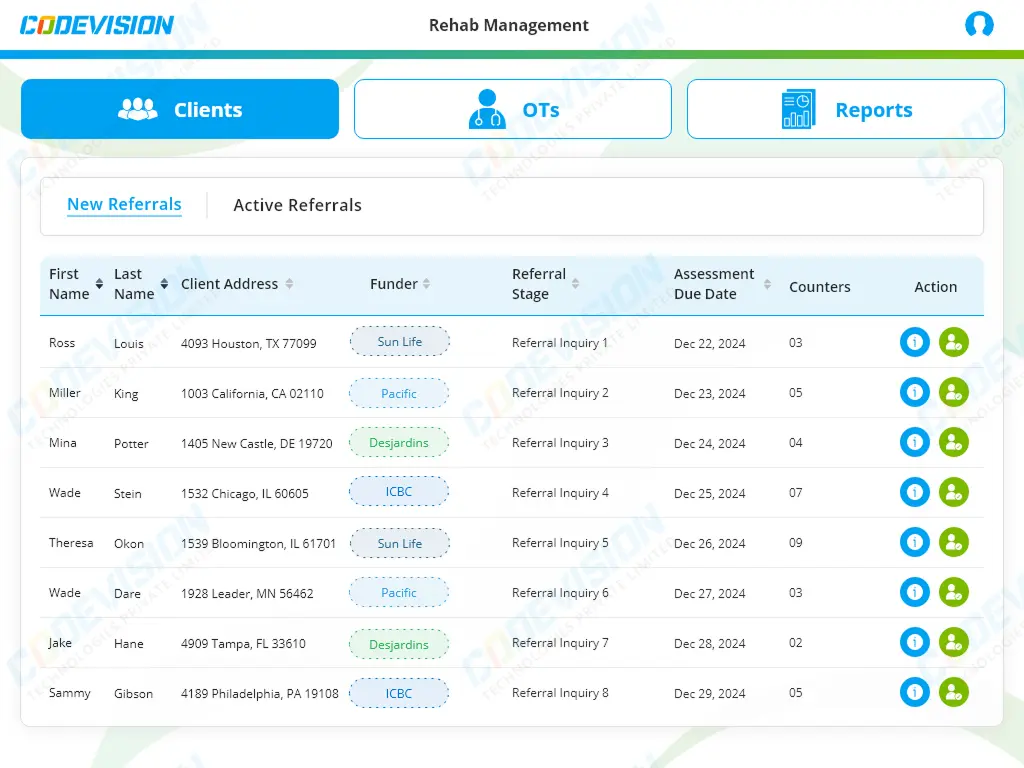Sort table by Client Address
Screen dimensions: 1024x768
289,284
